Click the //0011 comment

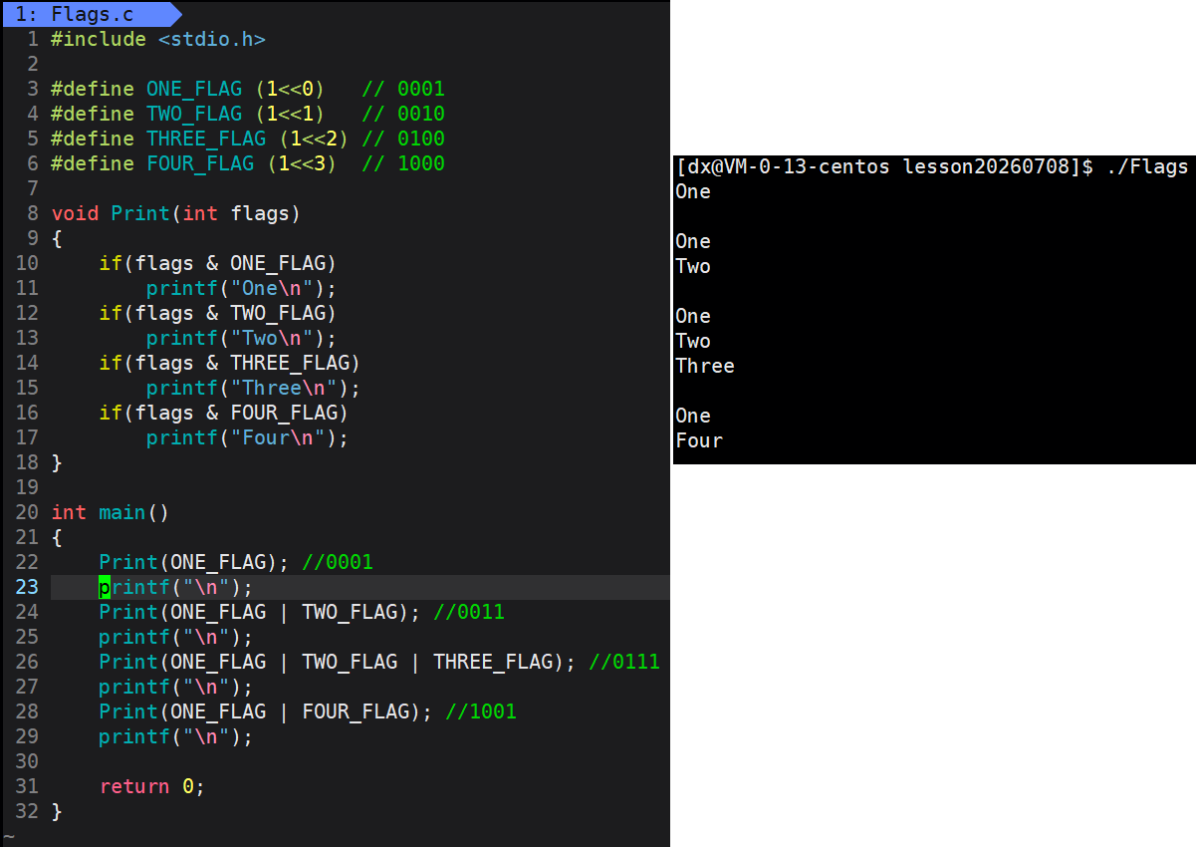coord(469,612)
